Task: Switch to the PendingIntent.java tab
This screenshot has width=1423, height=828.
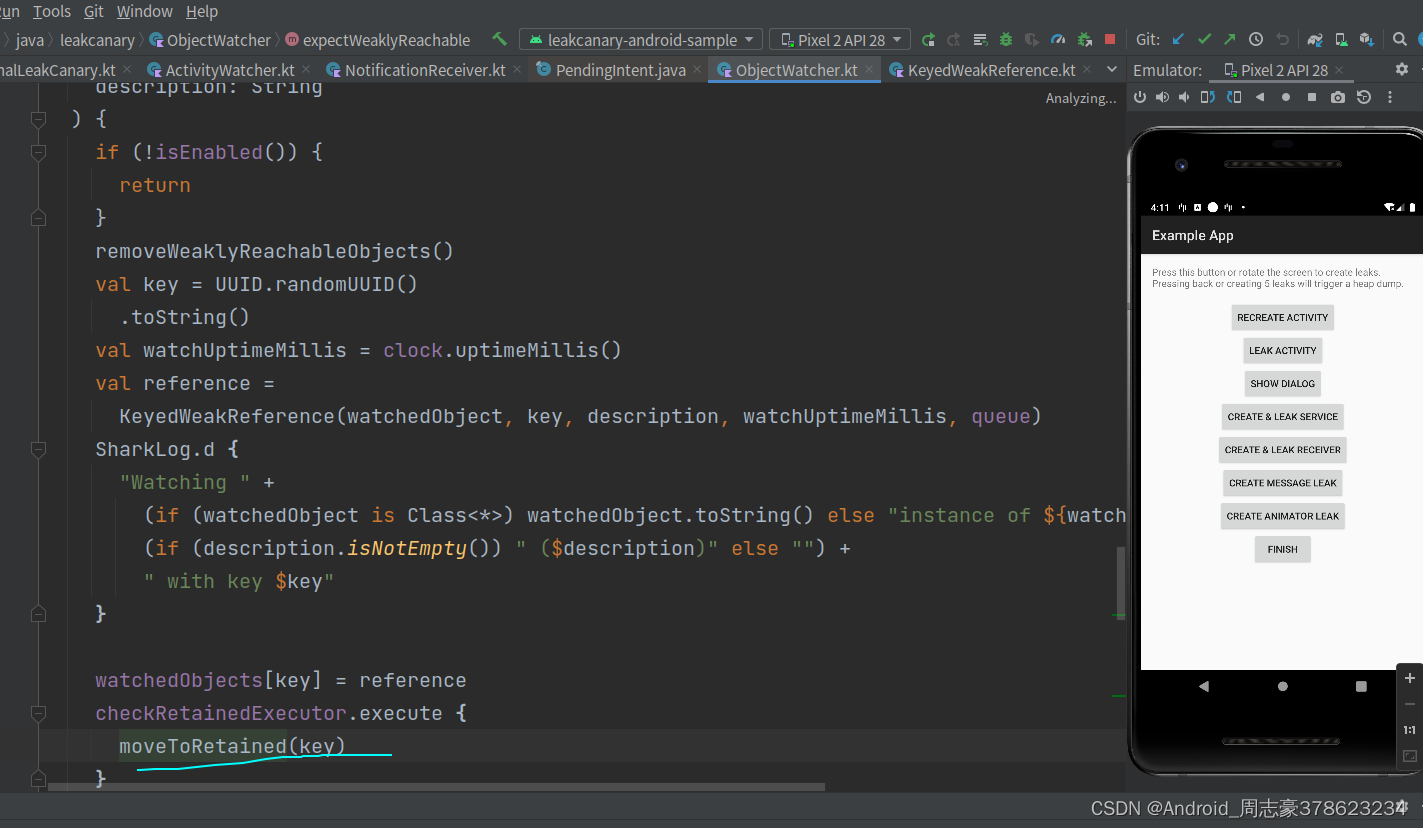Action: click(x=620, y=70)
